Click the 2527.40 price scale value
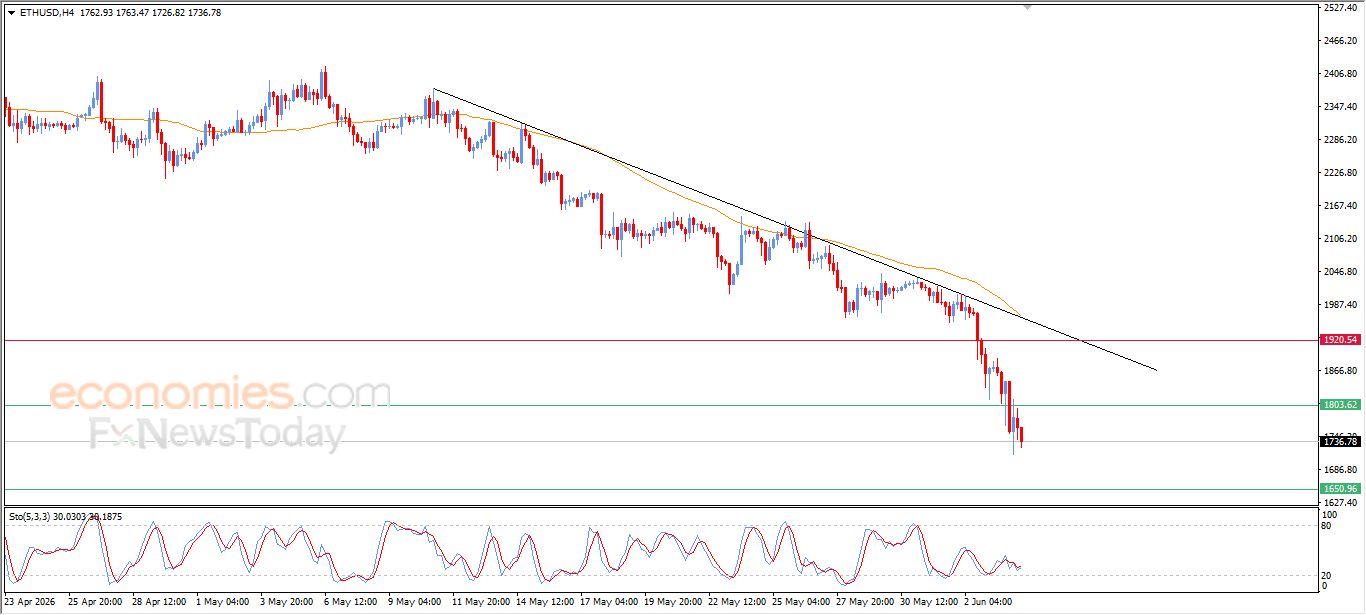 pyautogui.click(x=1340, y=8)
